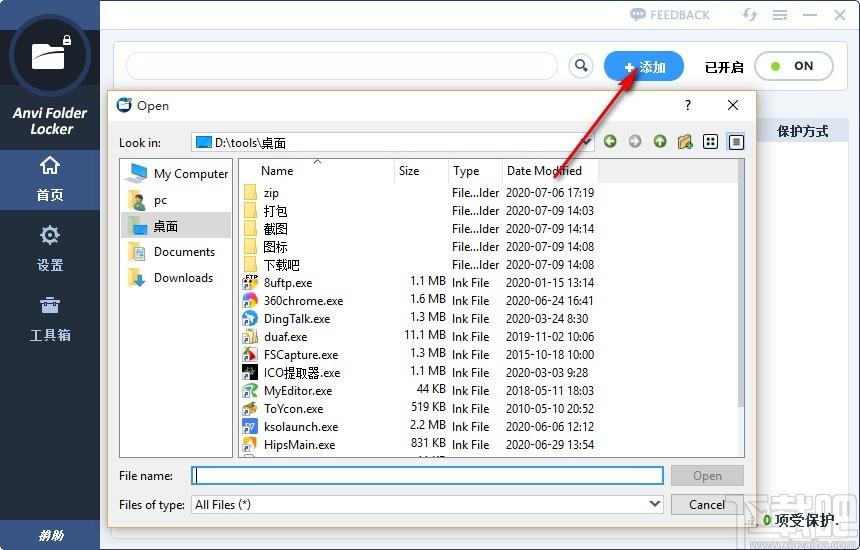Select the 下载吧 folder
This screenshot has height=550, width=860.
click(281, 265)
